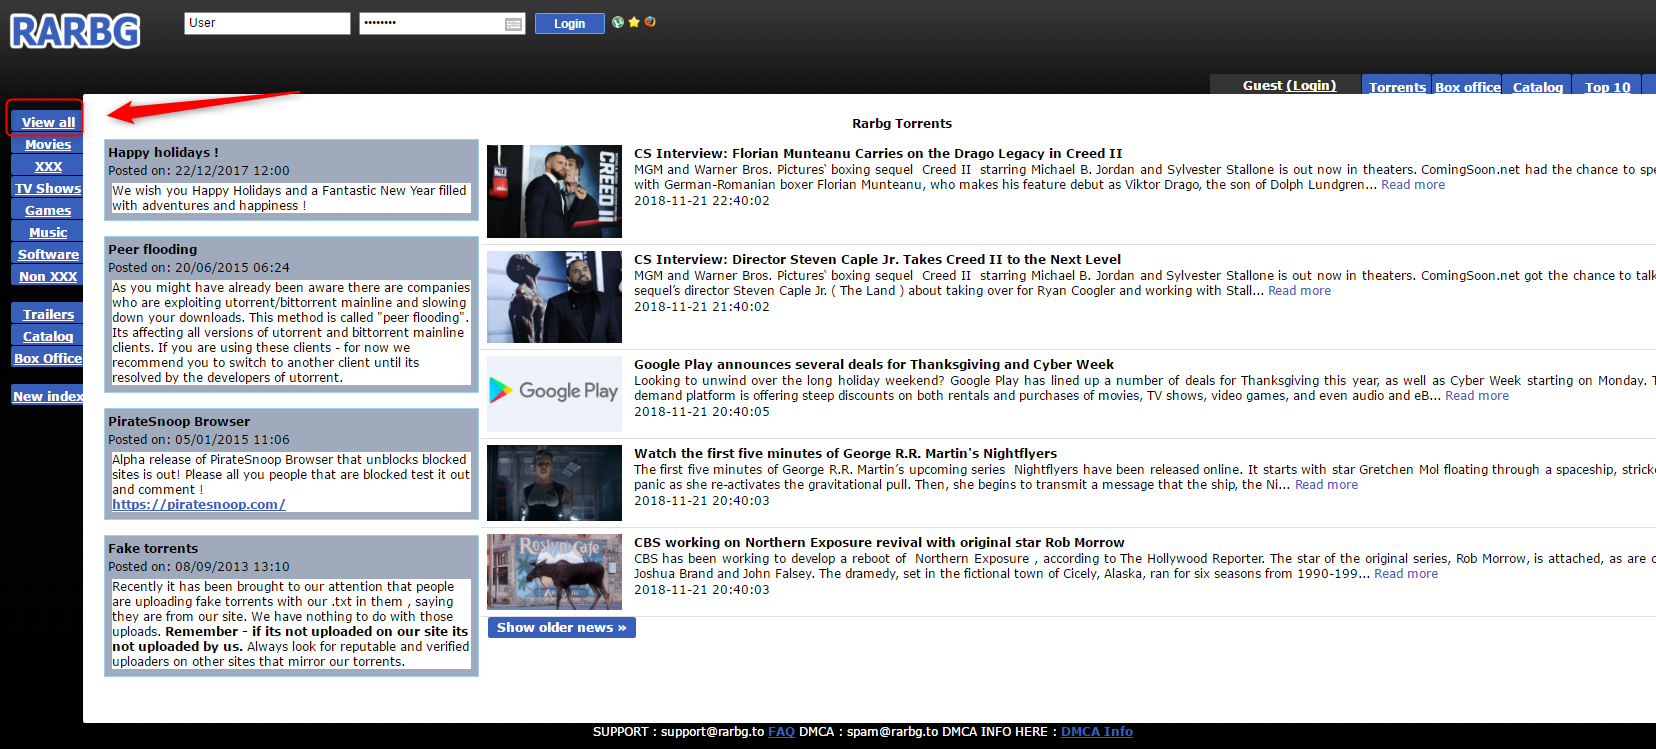Focus the password input field
The width and height of the screenshot is (1656, 749).
click(431, 23)
